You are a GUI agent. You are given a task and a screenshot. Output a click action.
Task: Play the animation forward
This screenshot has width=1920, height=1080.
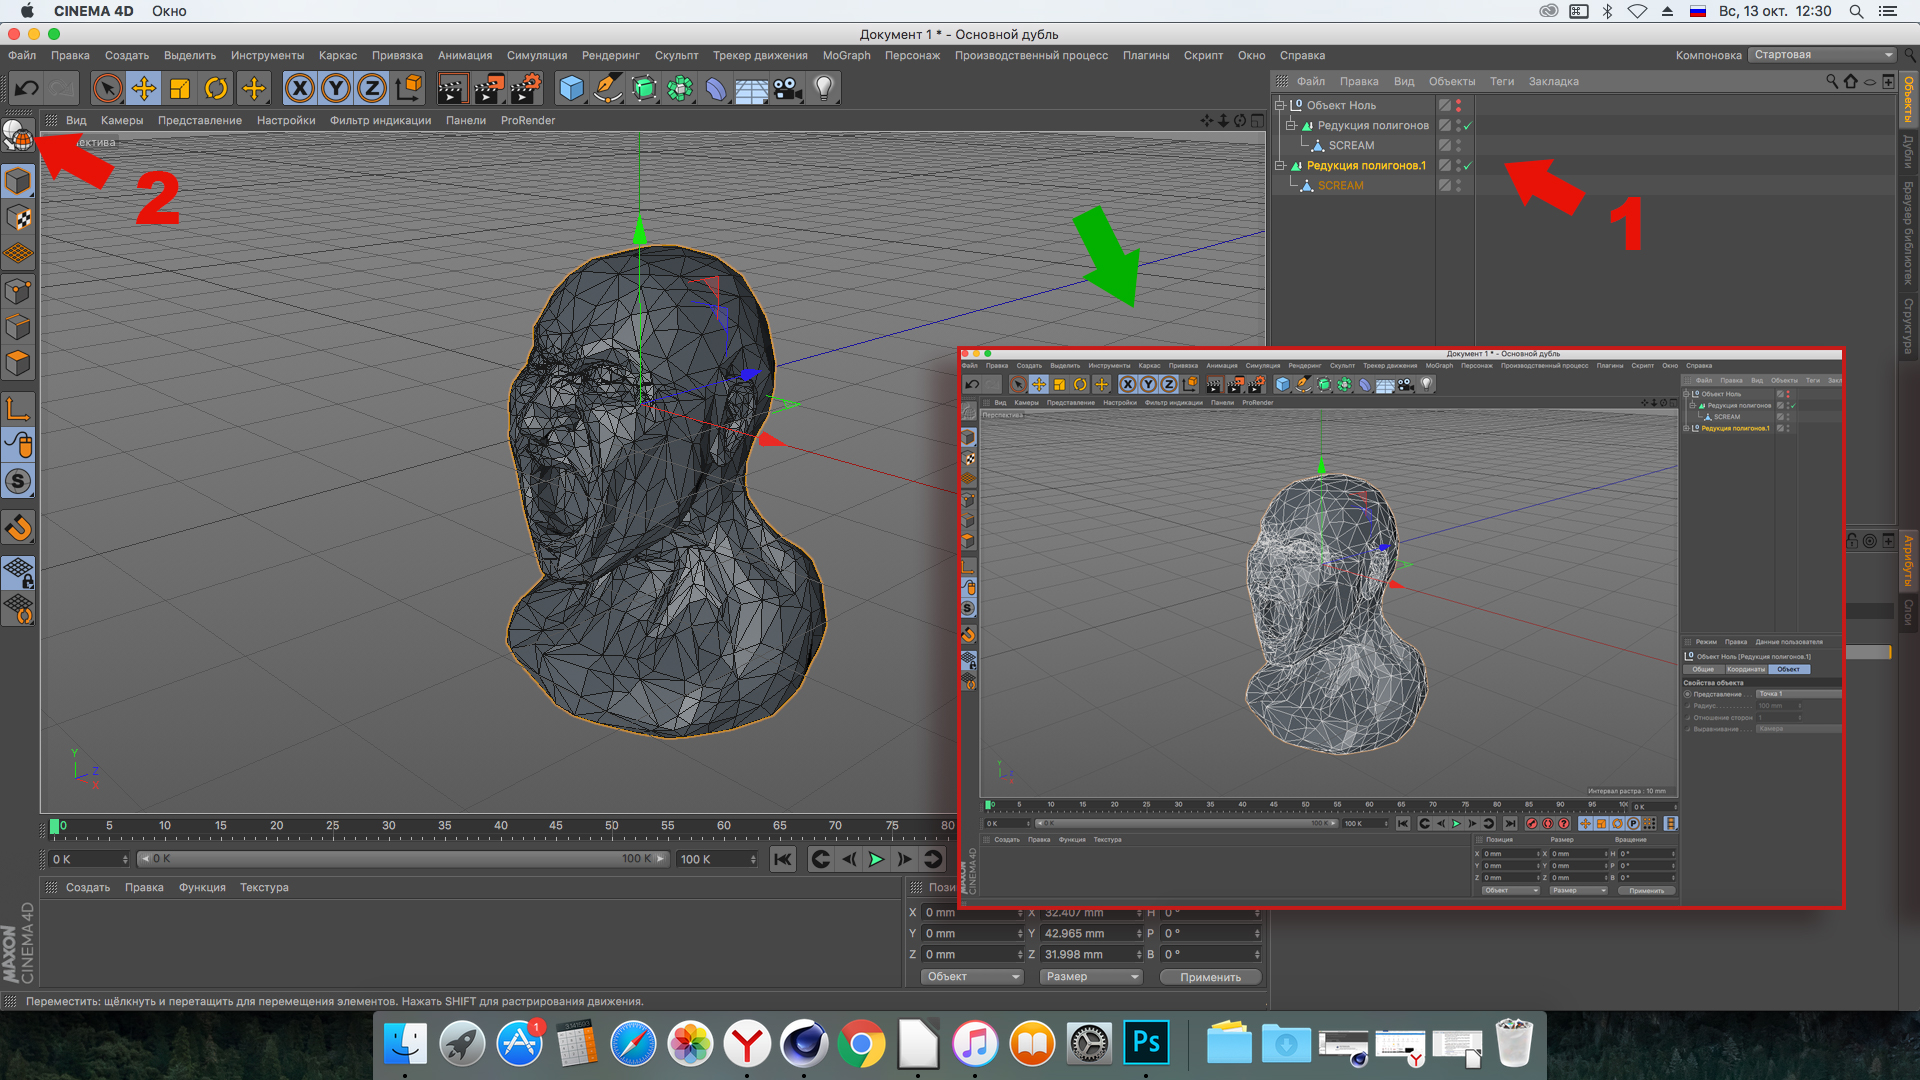pos(876,859)
